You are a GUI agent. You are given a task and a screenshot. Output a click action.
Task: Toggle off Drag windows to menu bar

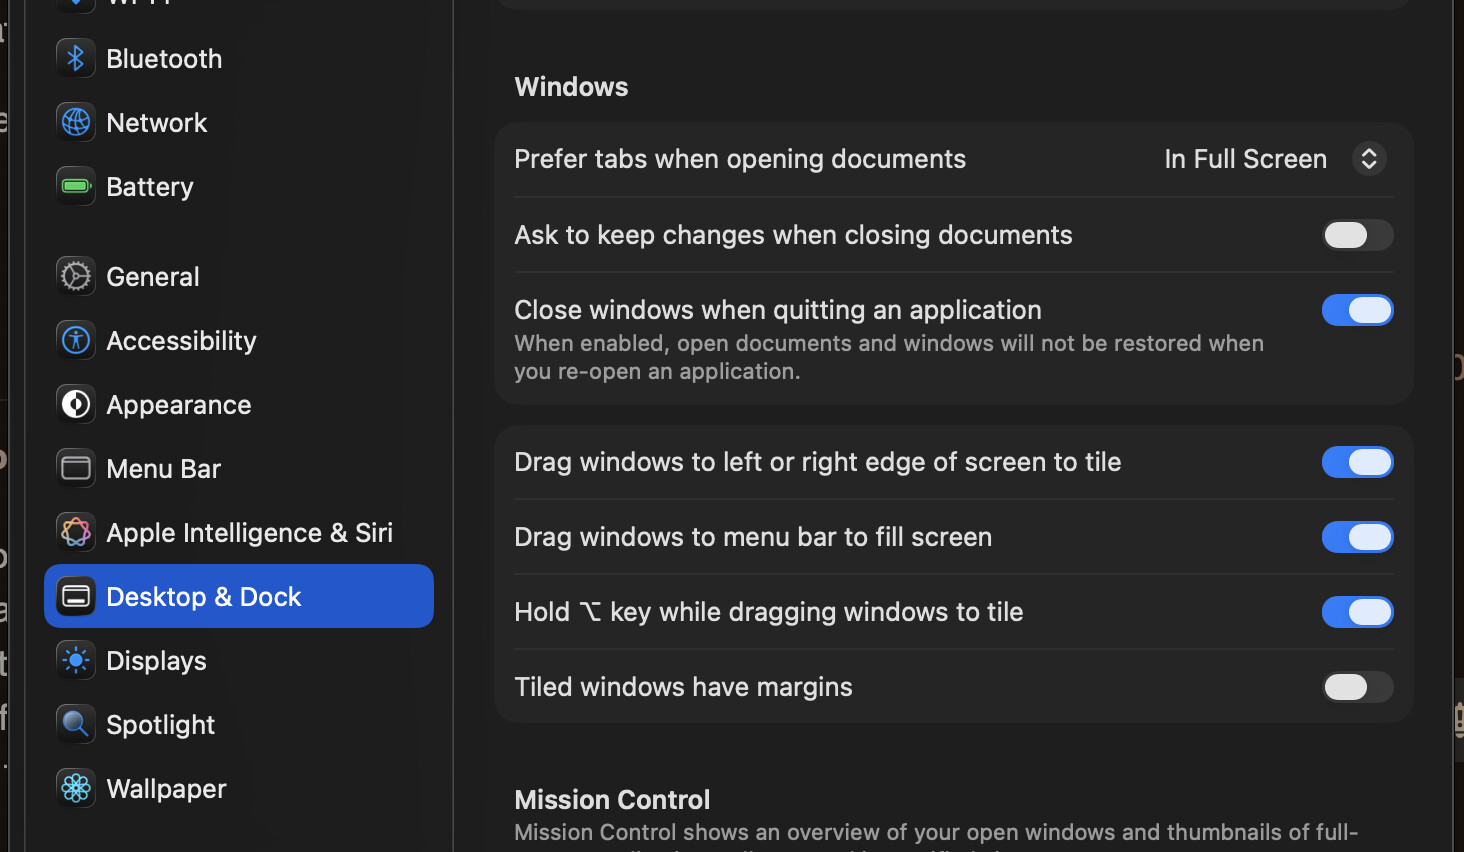tap(1357, 537)
